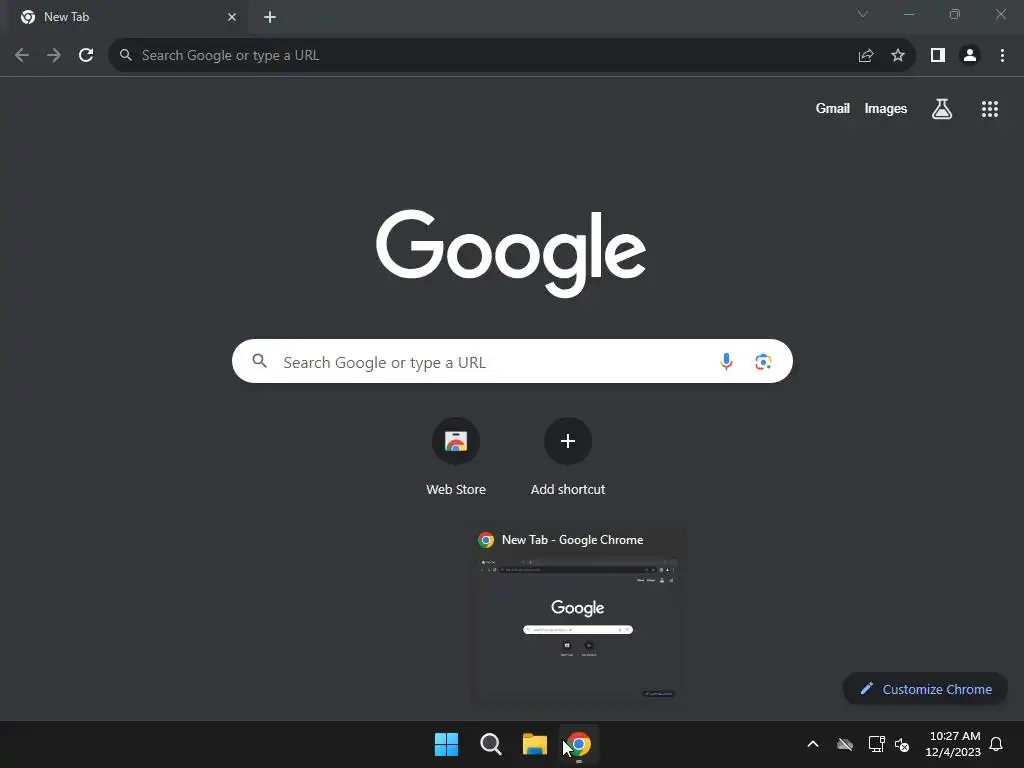
Task: Minimize the Chrome window
Action: point(908,14)
